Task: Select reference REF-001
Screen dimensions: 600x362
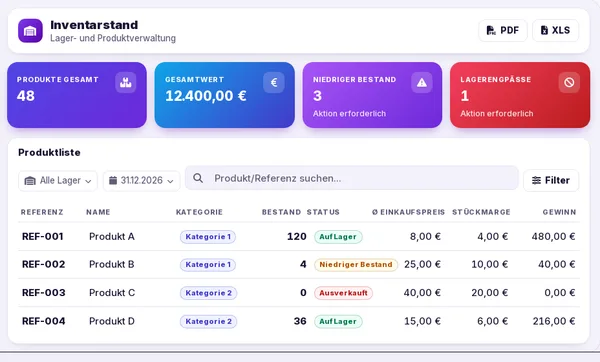Action: pyautogui.click(x=42, y=236)
